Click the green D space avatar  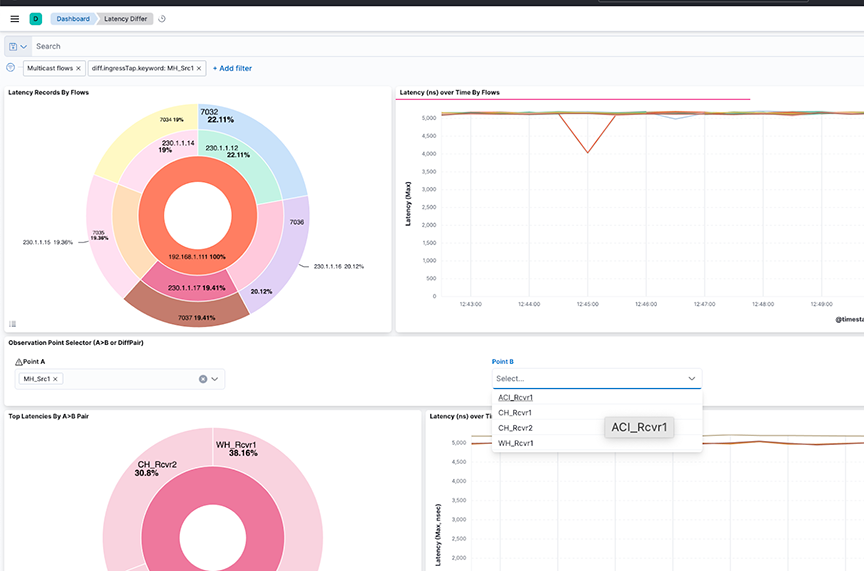36,19
